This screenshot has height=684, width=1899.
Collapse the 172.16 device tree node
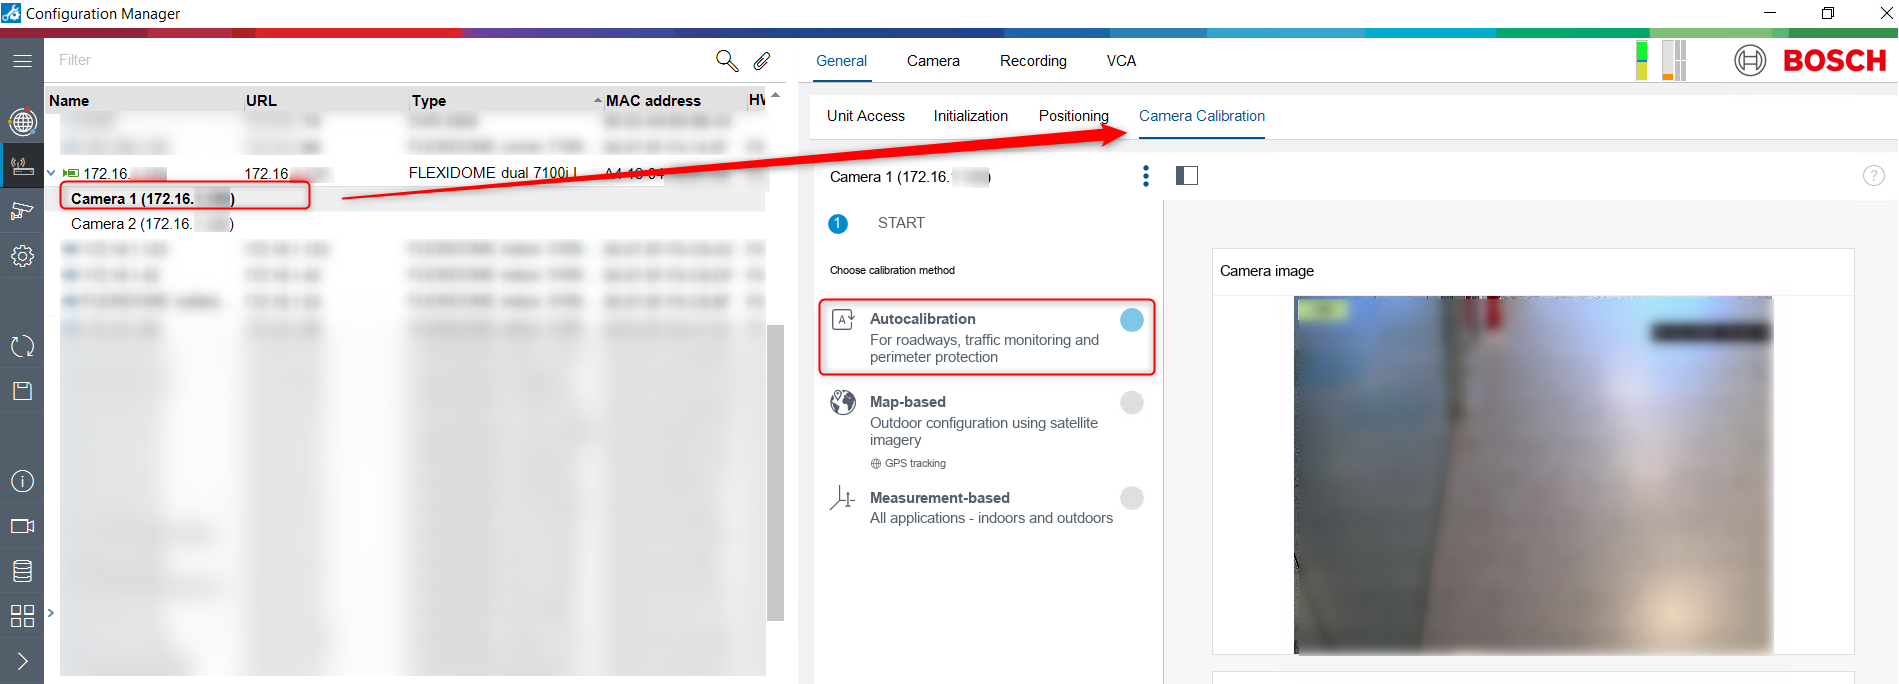pyautogui.click(x=51, y=173)
